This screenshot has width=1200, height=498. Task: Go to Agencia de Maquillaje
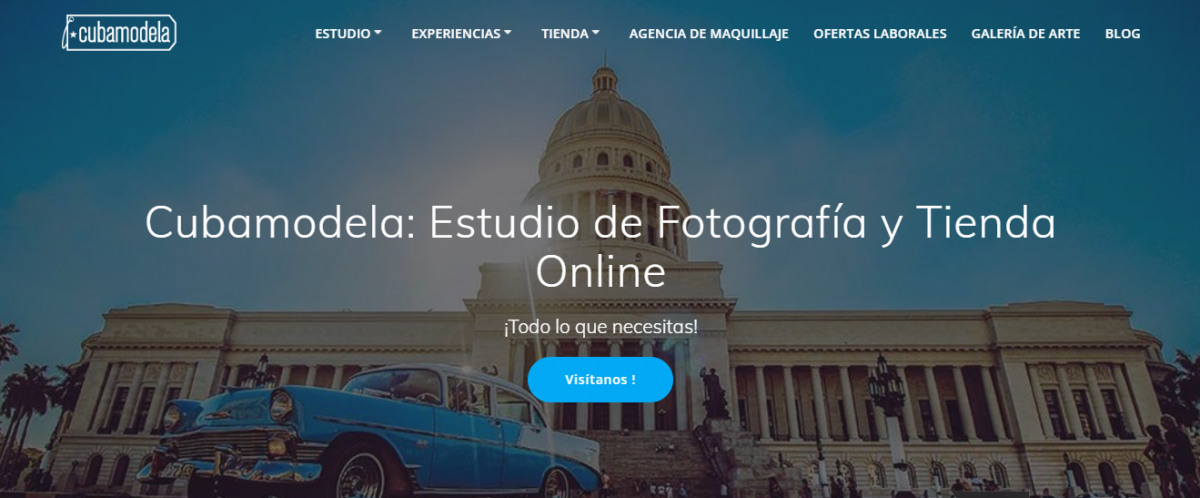(x=709, y=33)
